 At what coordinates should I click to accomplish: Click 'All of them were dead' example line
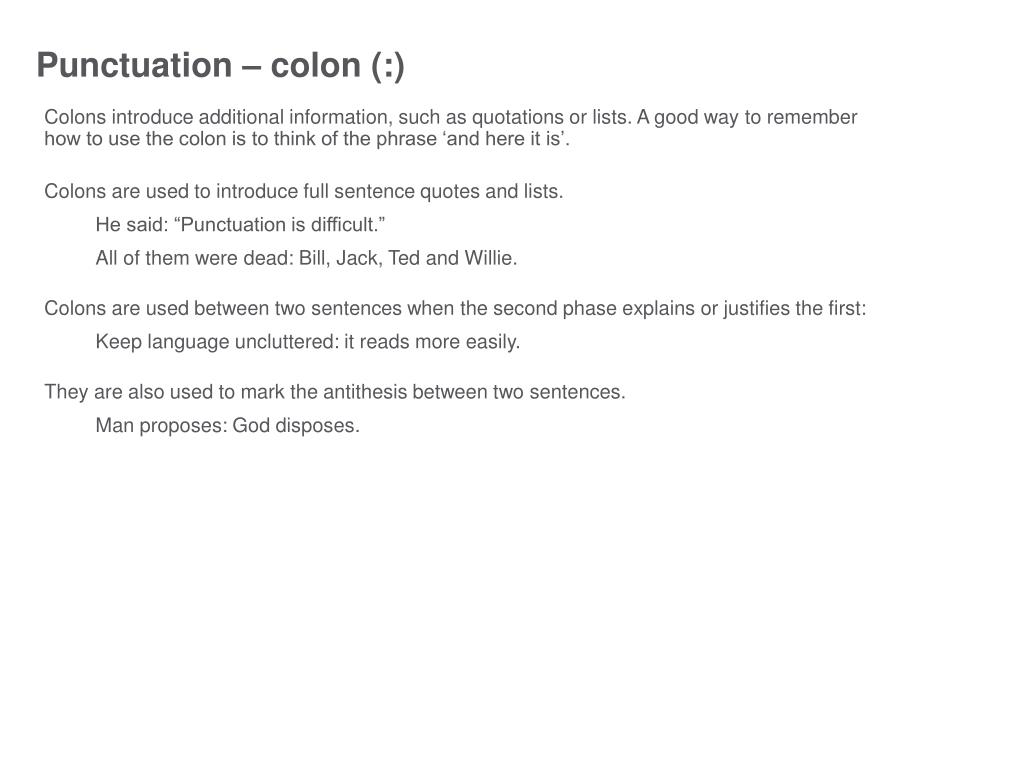(306, 258)
